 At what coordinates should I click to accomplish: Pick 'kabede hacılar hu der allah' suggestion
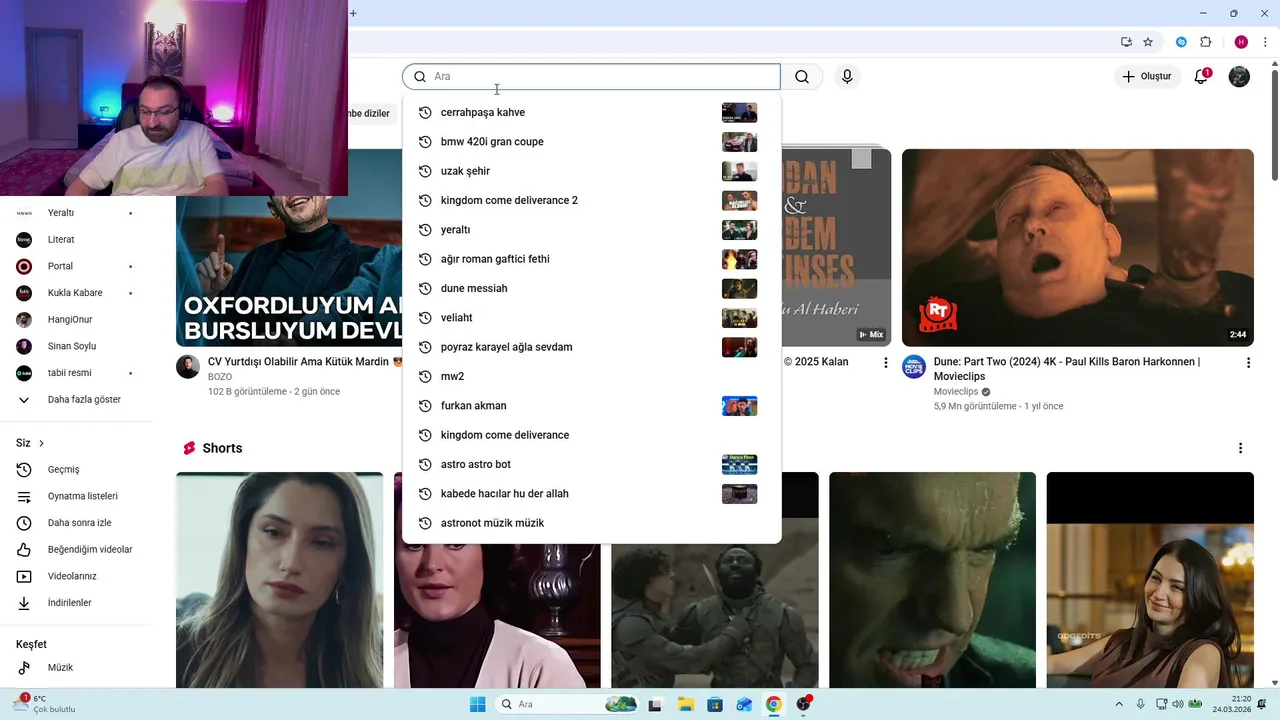[591, 494]
